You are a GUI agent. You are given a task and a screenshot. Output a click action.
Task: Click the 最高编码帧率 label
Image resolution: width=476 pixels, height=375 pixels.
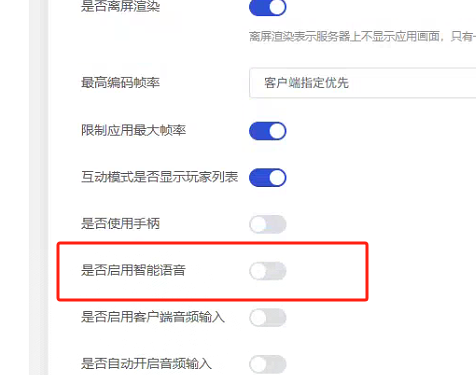(x=120, y=83)
